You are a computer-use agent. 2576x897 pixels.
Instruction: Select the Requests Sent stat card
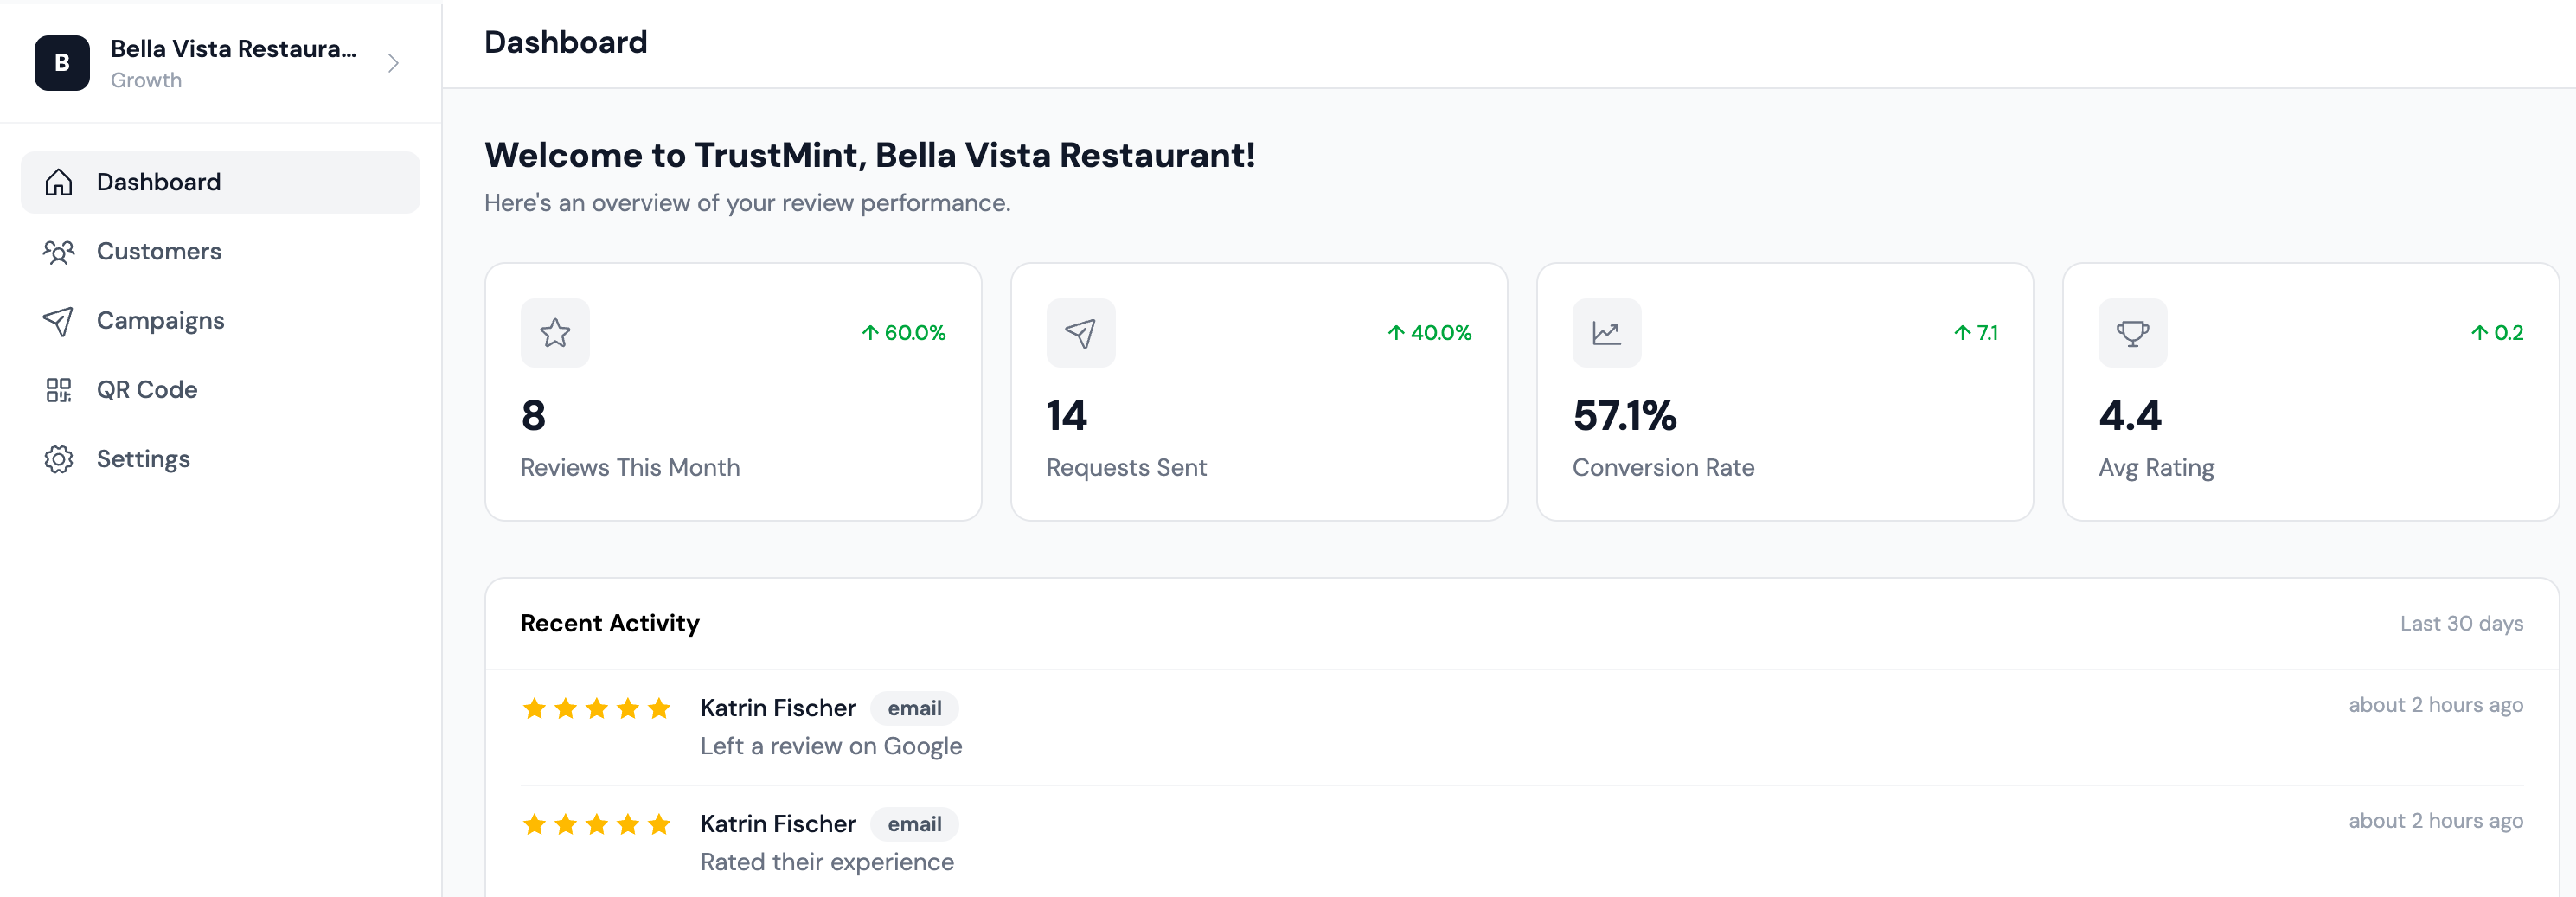[1258, 391]
